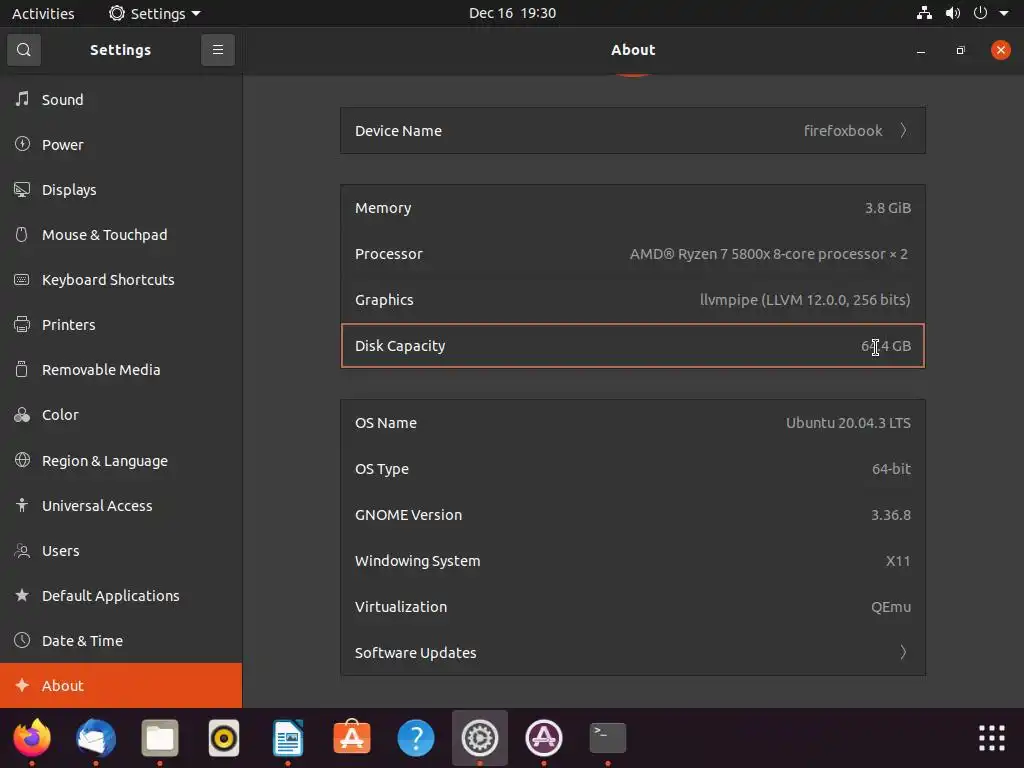Click Activities in the top bar

[43, 13]
